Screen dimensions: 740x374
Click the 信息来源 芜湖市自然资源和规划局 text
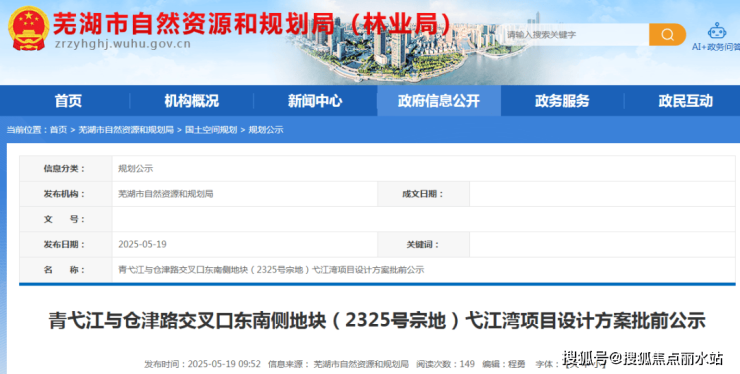pos(338,364)
